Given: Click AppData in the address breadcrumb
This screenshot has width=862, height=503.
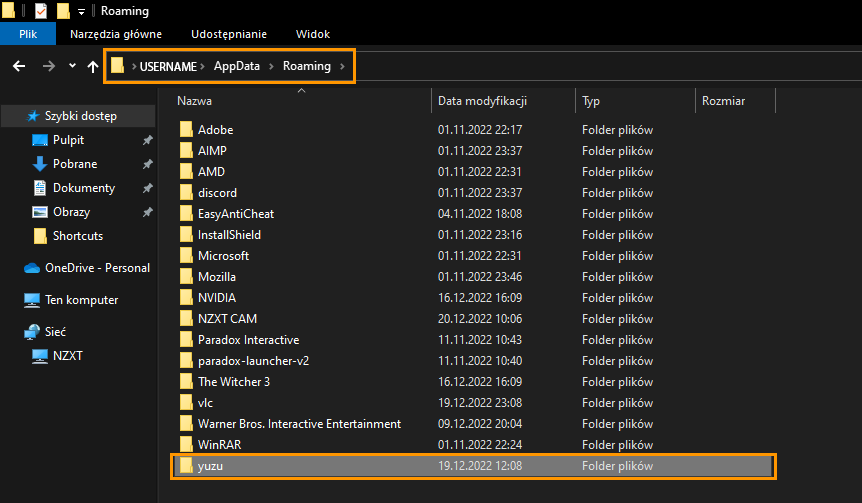Looking at the screenshot, I should 237,66.
